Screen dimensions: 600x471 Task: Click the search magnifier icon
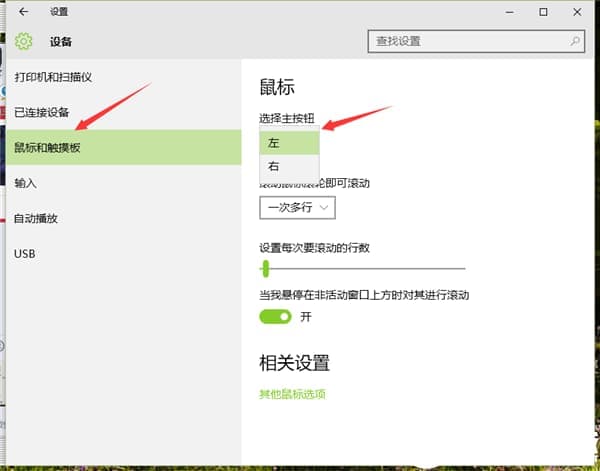[x=575, y=41]
